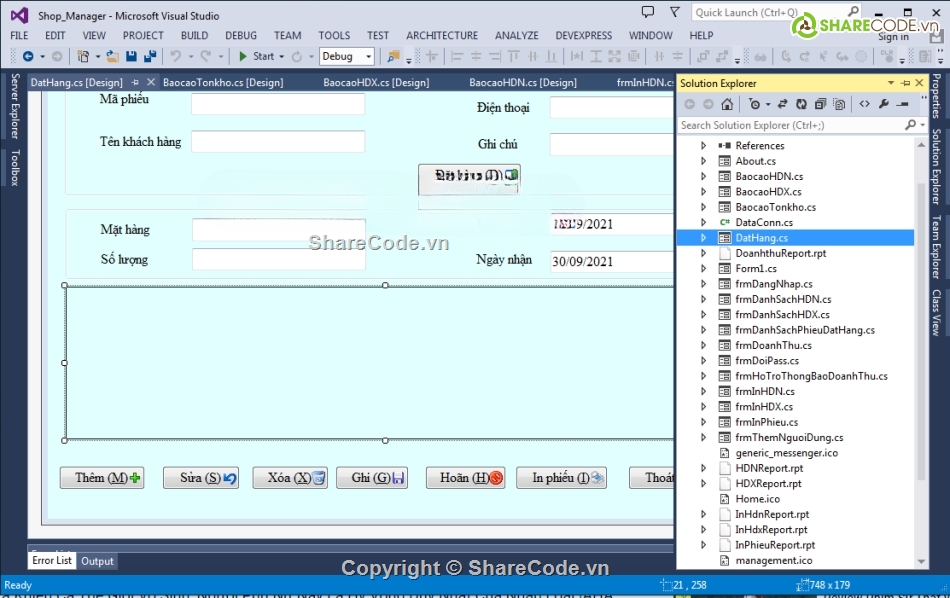The width and height of the screenshot is (950, 598).
Task: Click the Sign in link
Action: 894,37
